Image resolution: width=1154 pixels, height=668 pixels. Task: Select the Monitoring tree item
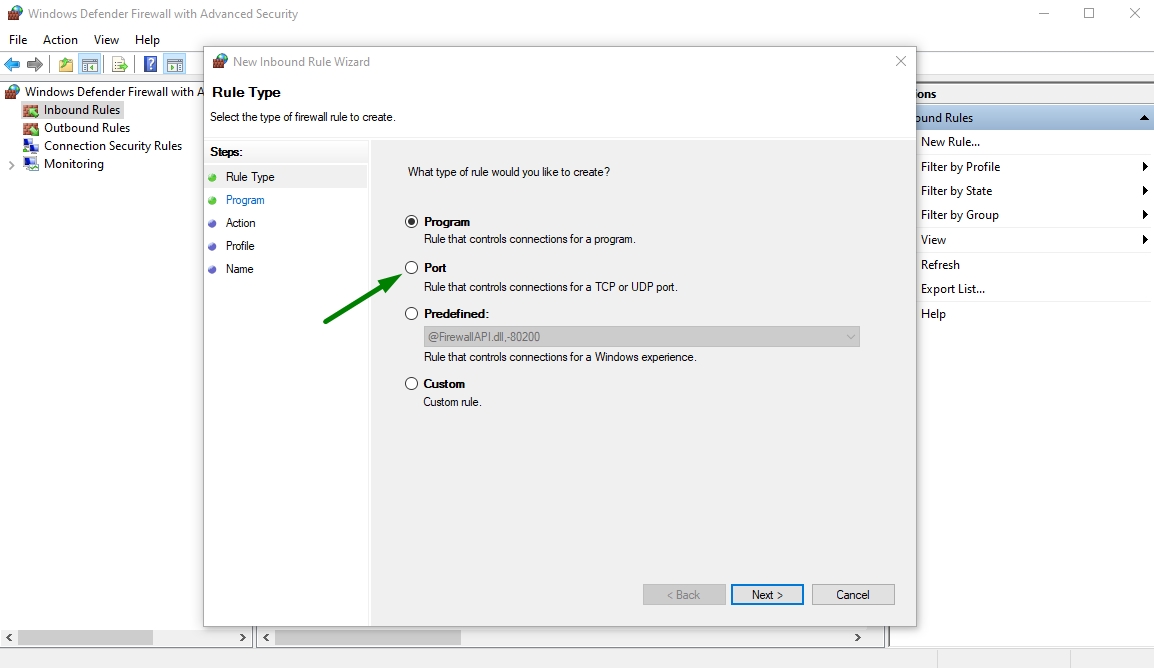pos(74,164)
